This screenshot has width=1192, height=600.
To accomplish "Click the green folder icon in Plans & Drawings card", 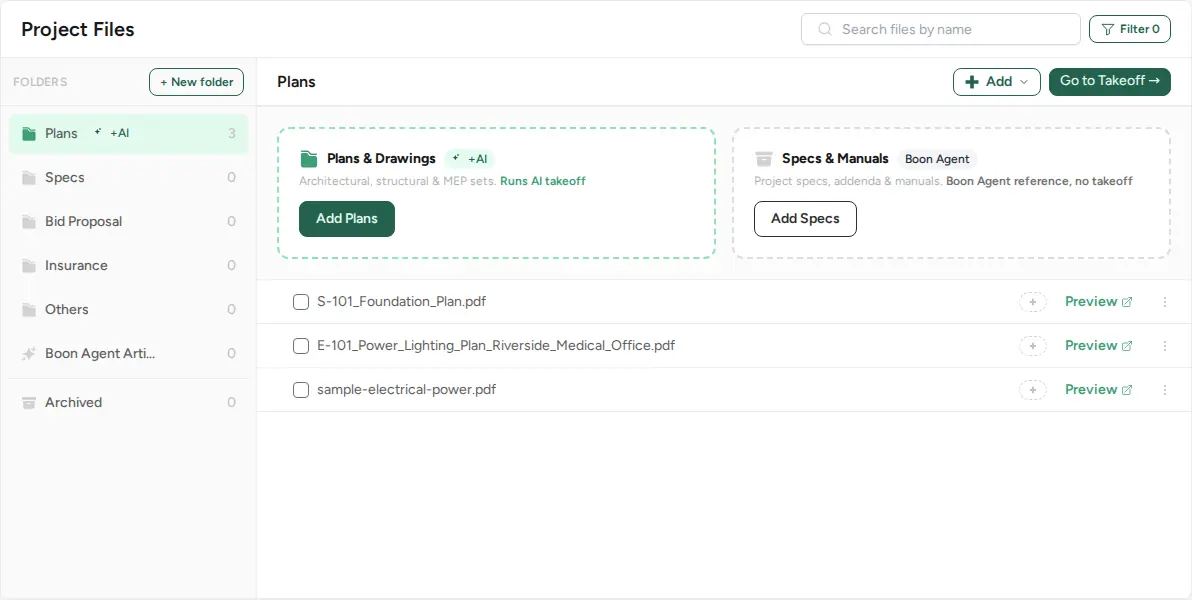I will point(309,159).
